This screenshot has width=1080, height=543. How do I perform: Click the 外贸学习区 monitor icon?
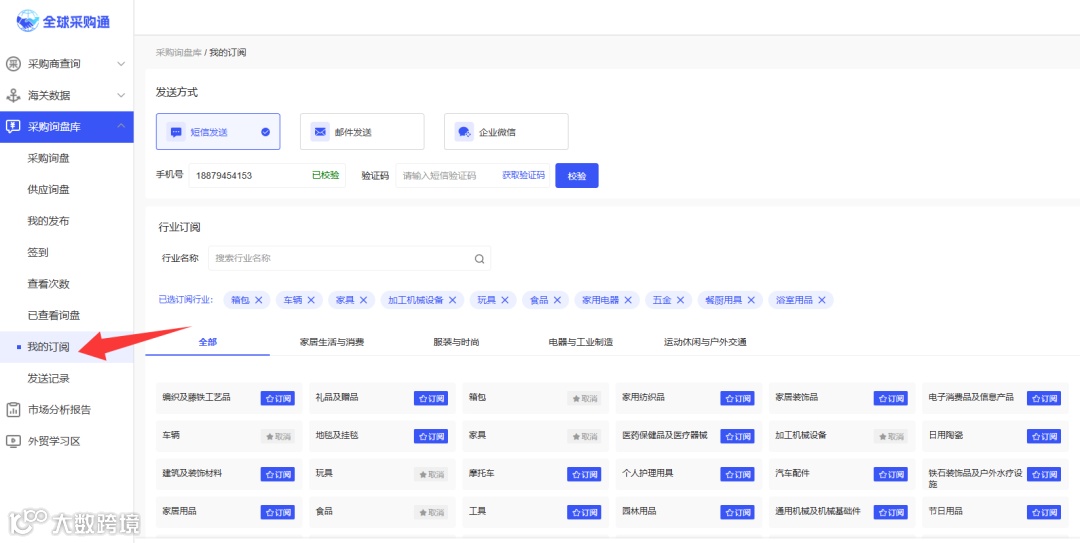coord(13,441)
